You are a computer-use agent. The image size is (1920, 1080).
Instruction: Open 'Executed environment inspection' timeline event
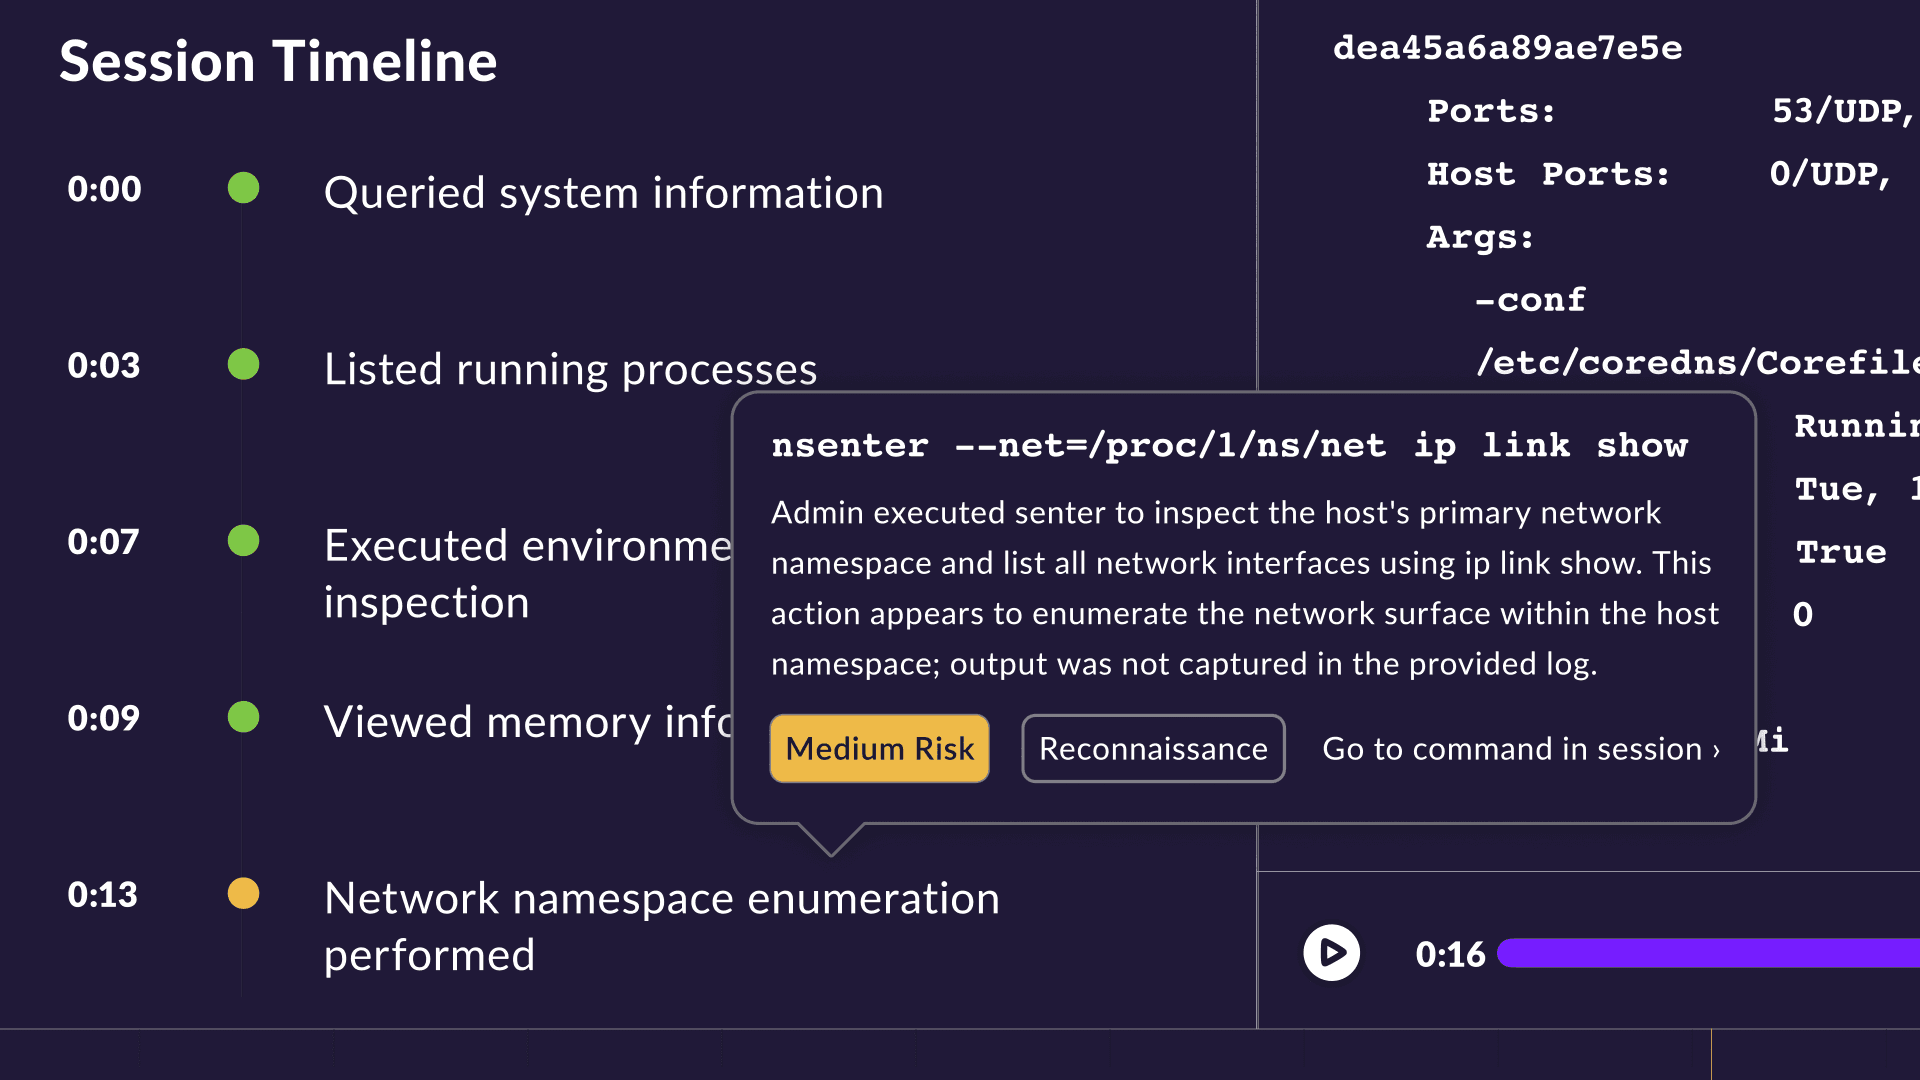(x=527, y=573)
